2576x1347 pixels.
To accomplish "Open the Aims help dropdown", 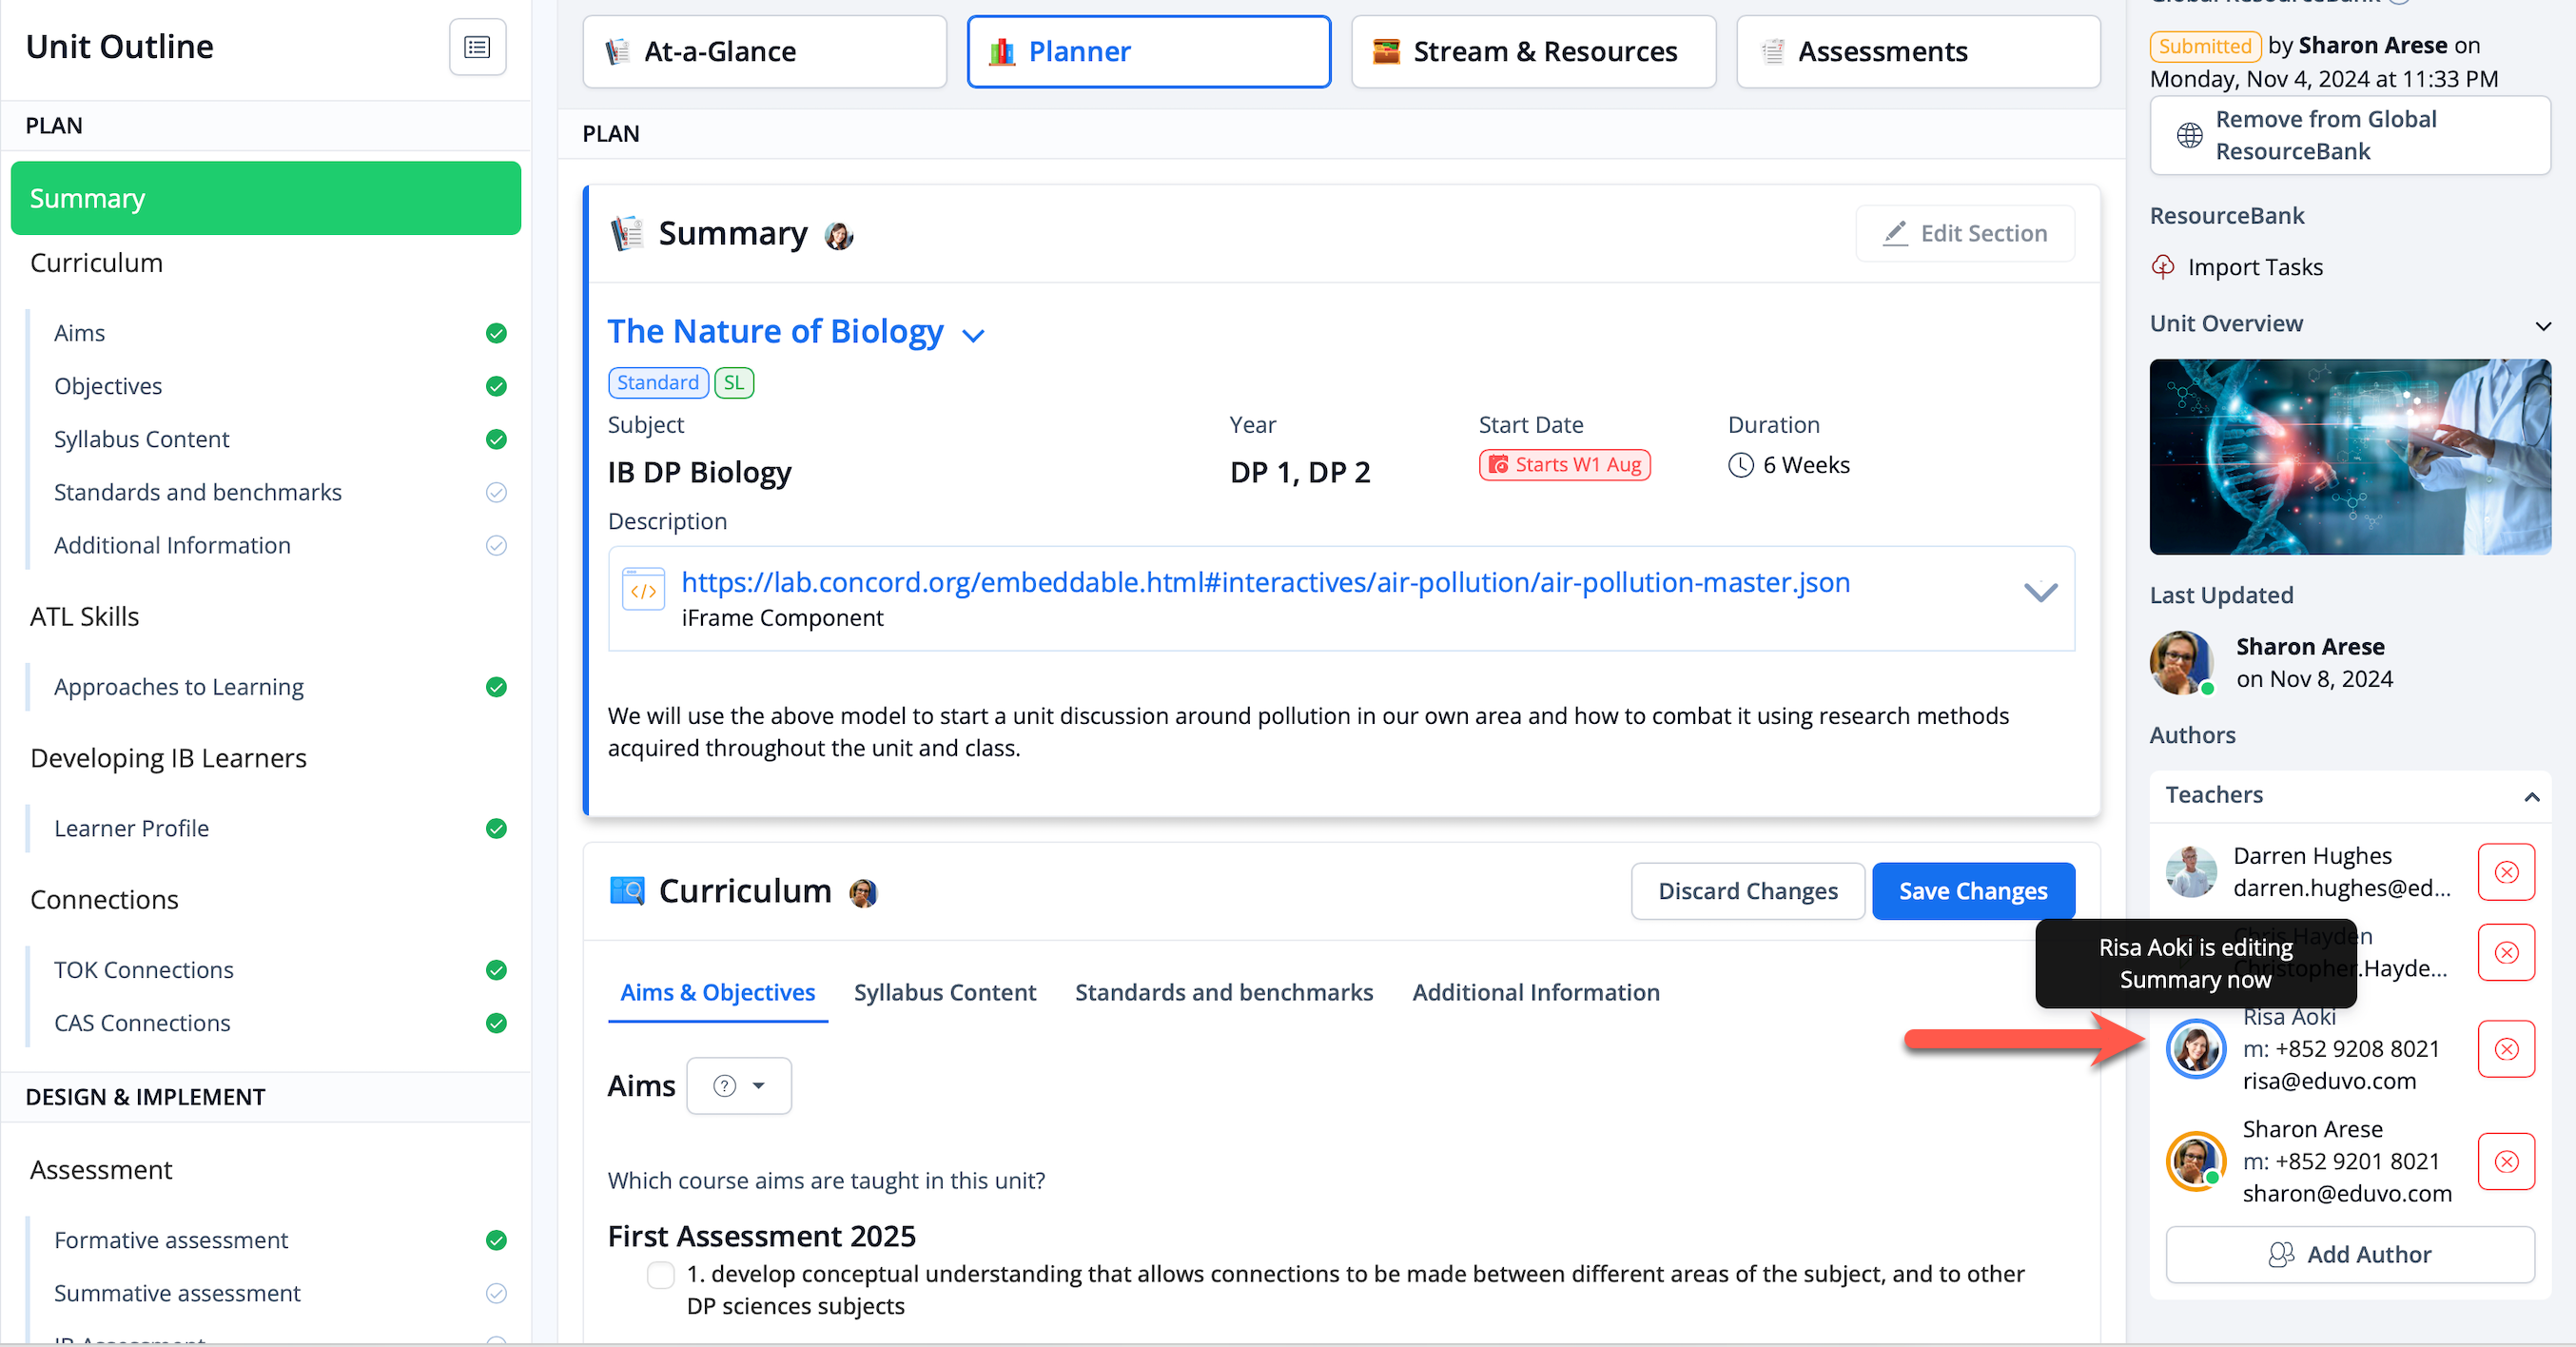I will pos(739,1086).
